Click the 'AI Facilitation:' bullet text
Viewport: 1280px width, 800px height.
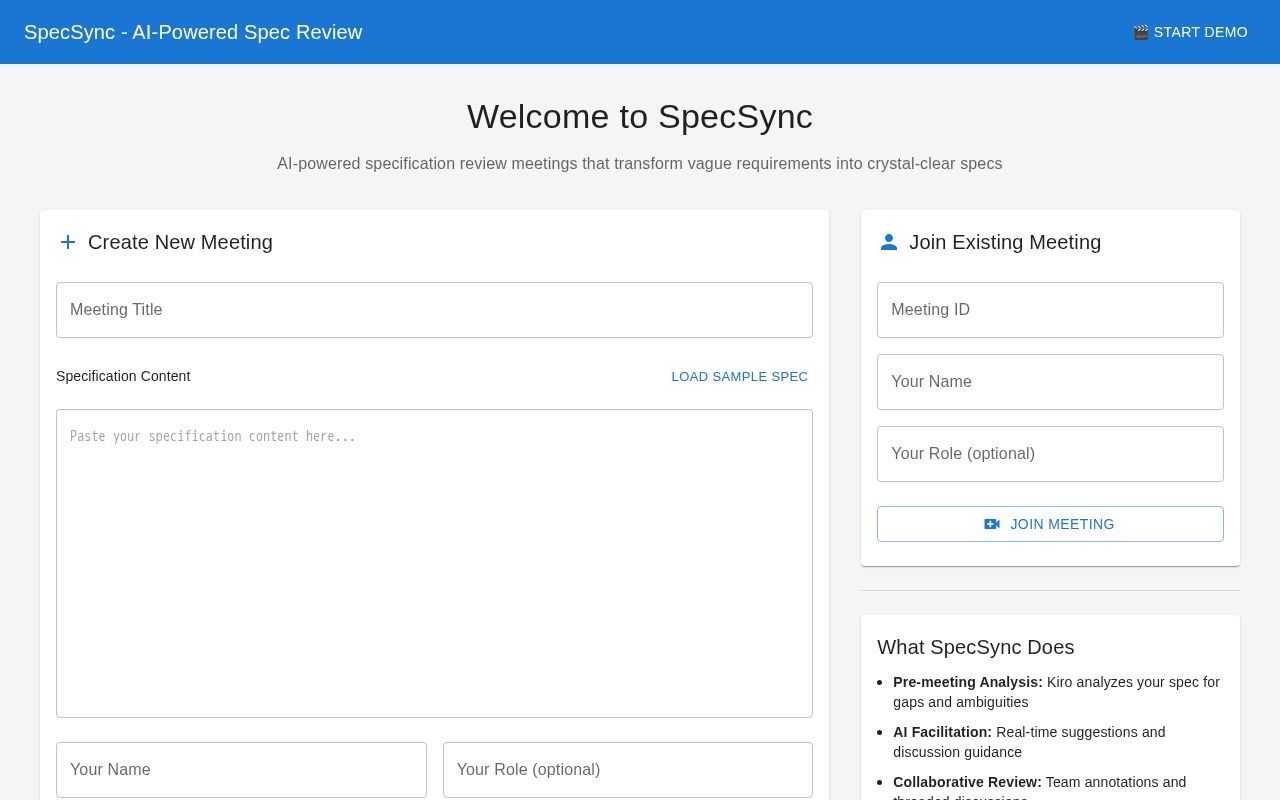[x=942, y=732]
